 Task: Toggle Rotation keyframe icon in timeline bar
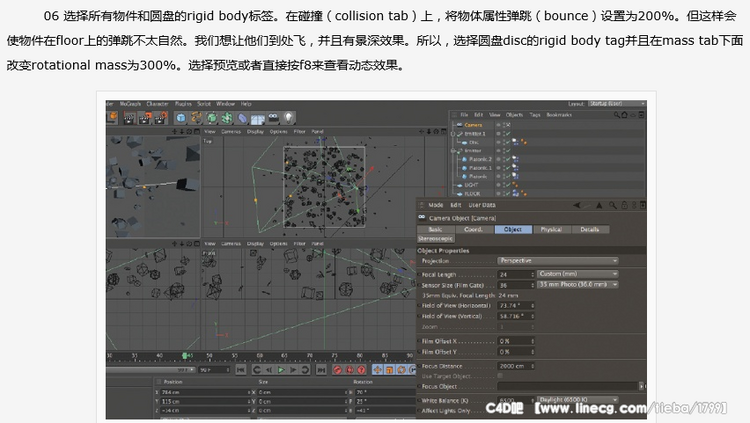click(x=401, y=370)
